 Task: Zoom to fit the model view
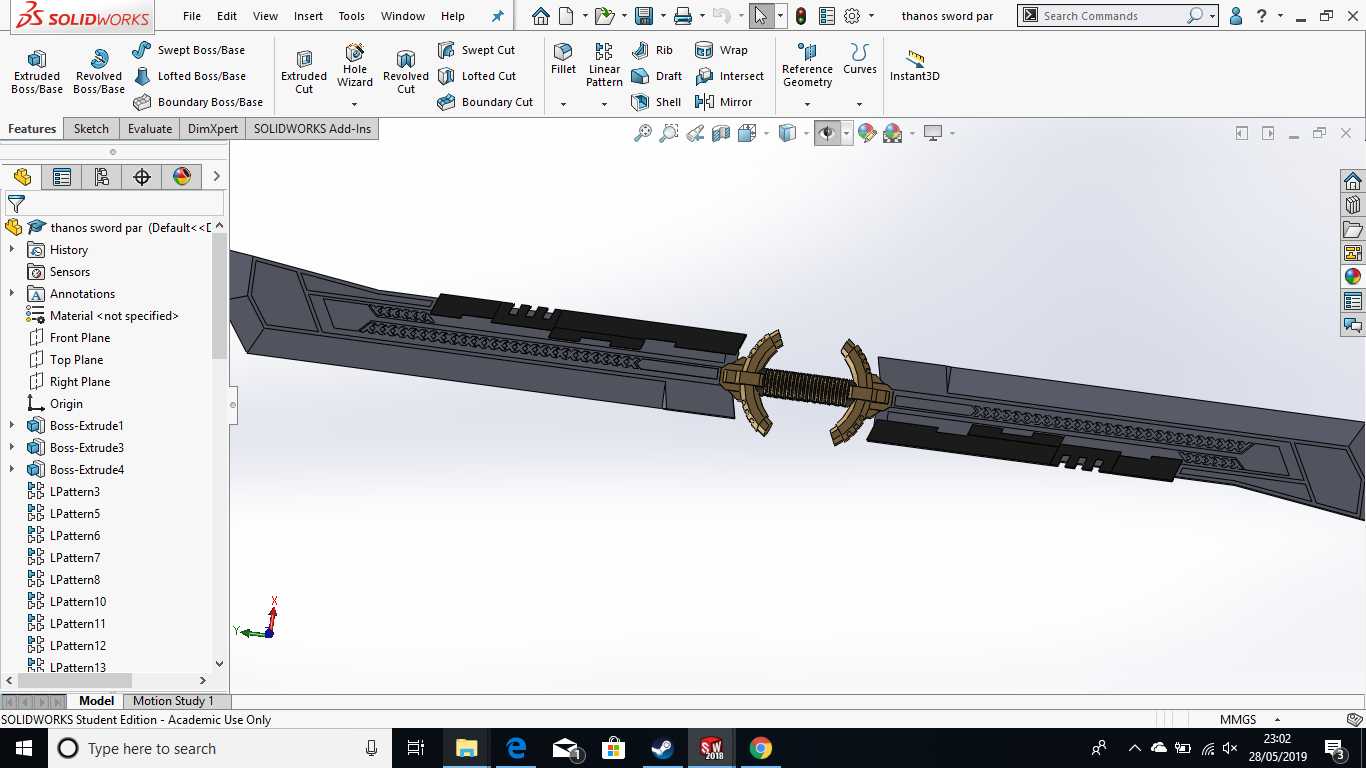click(x=643, y=133)
